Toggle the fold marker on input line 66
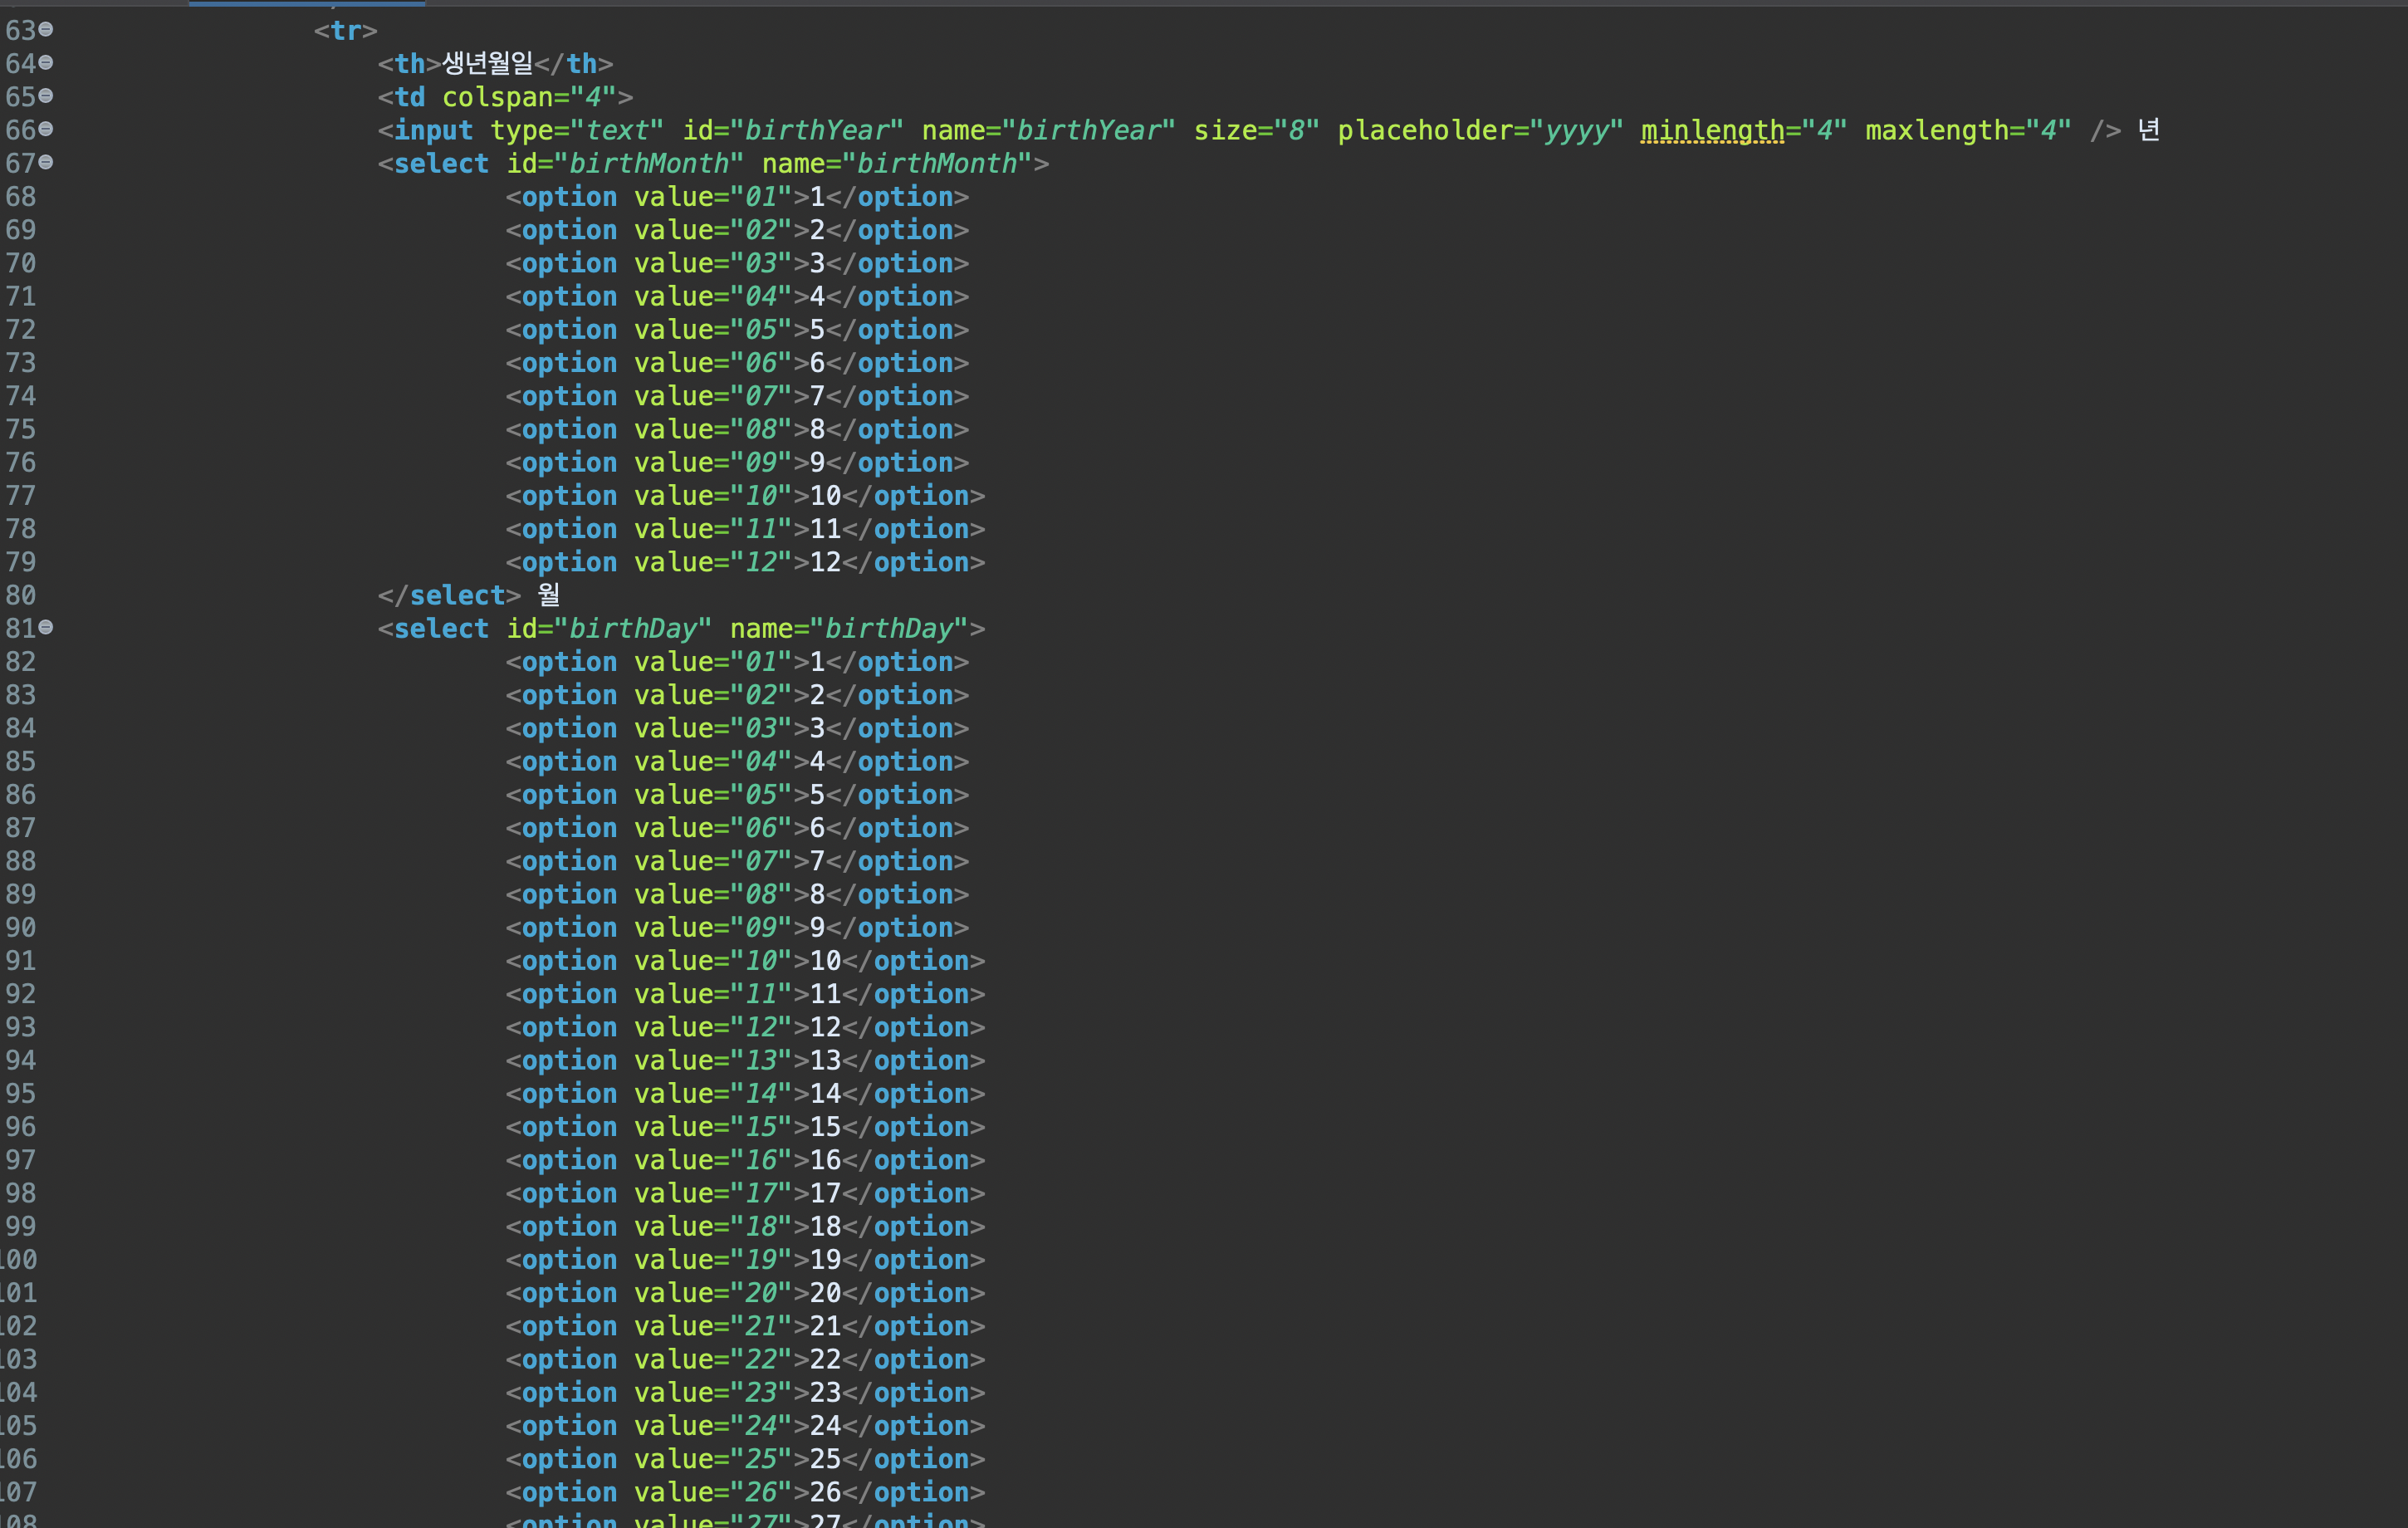This screenshot has width=2408, height=1528. point(46,129)
